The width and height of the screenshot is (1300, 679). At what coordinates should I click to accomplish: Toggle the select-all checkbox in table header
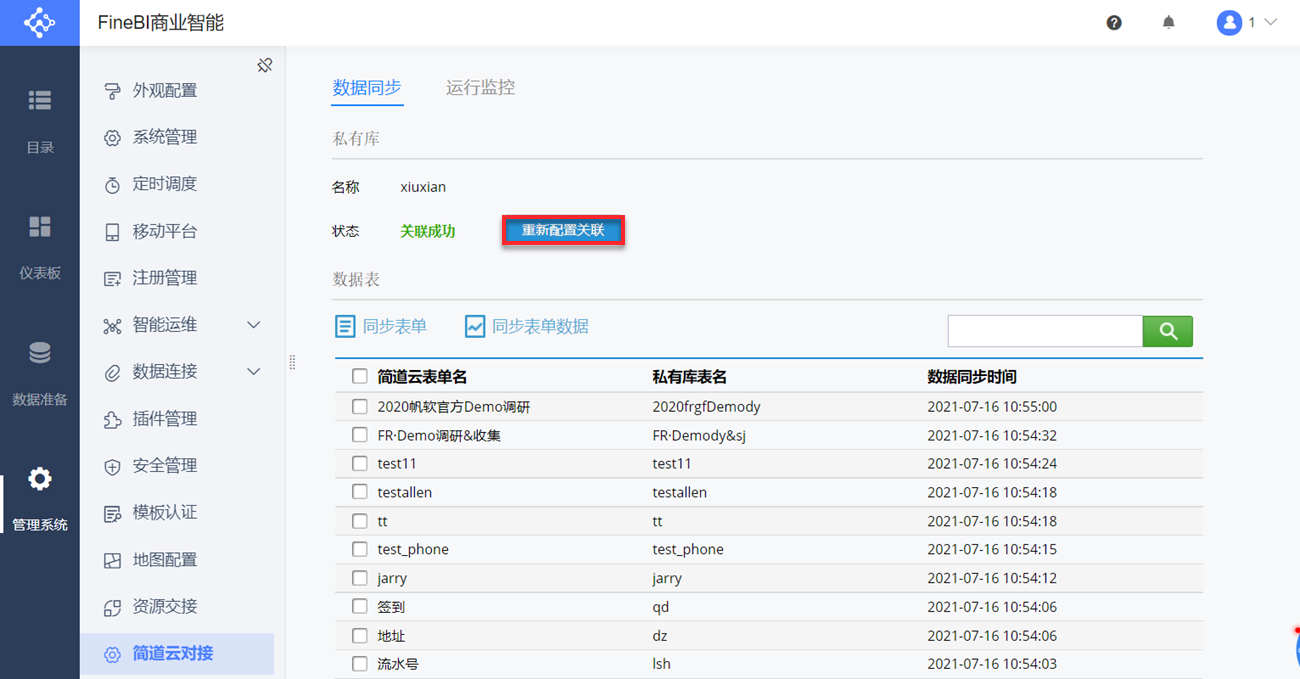(x=360, y=377)
